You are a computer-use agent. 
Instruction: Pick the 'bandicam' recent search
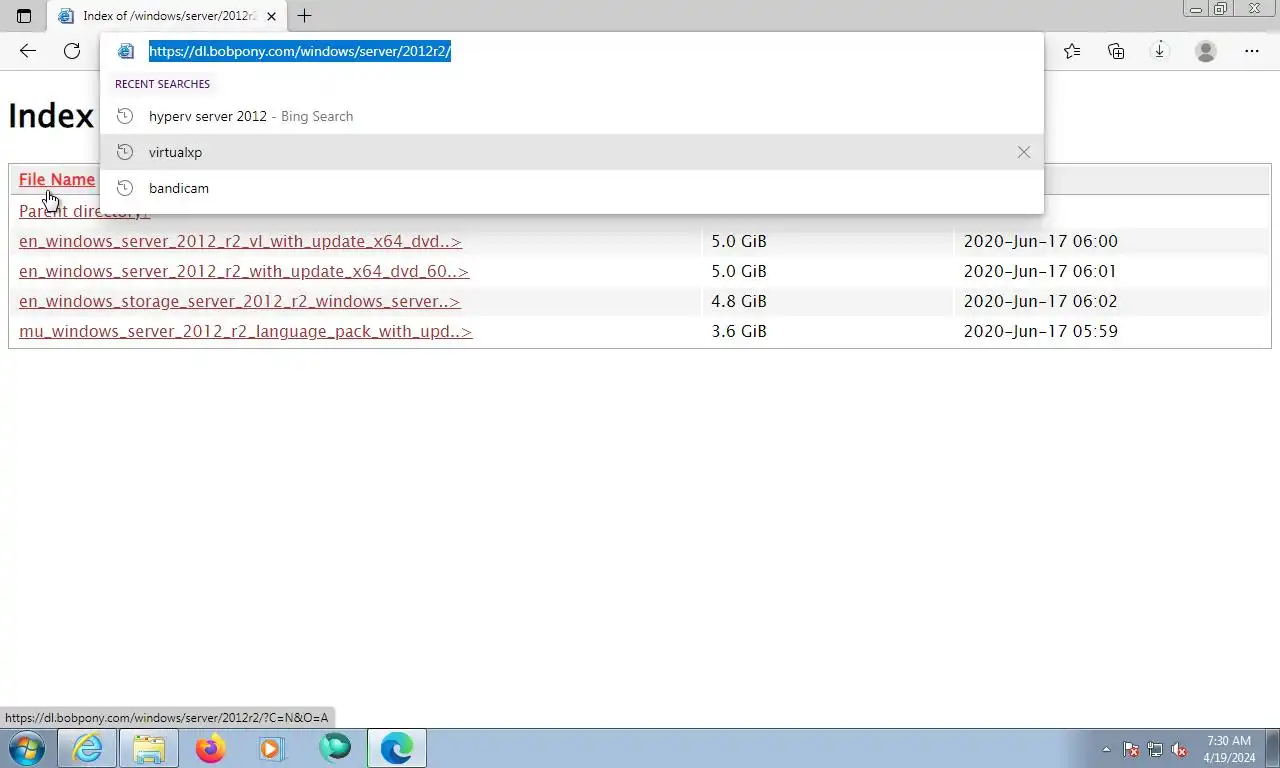571,188
